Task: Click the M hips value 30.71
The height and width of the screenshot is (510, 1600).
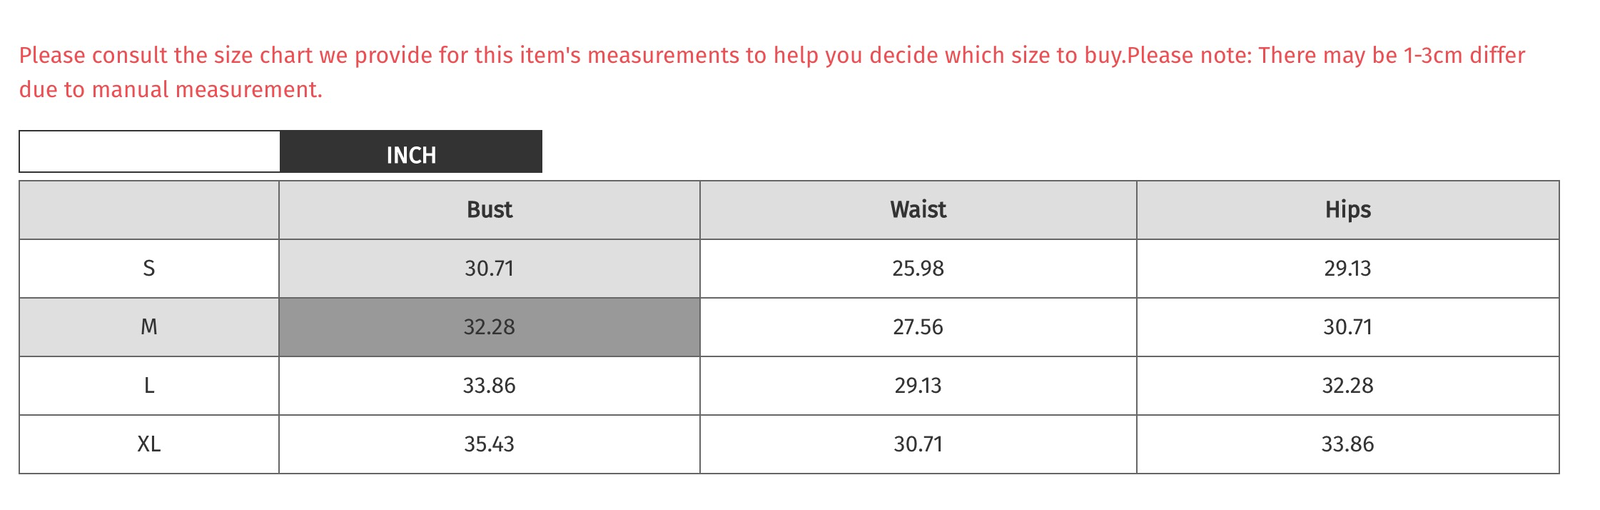Action: (x=1348, y=327)
